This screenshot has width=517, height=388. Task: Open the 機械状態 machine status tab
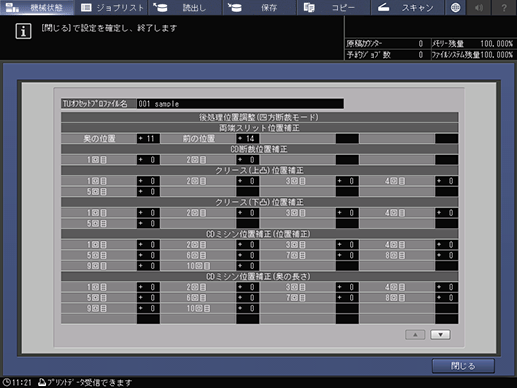tap(37, 7)
